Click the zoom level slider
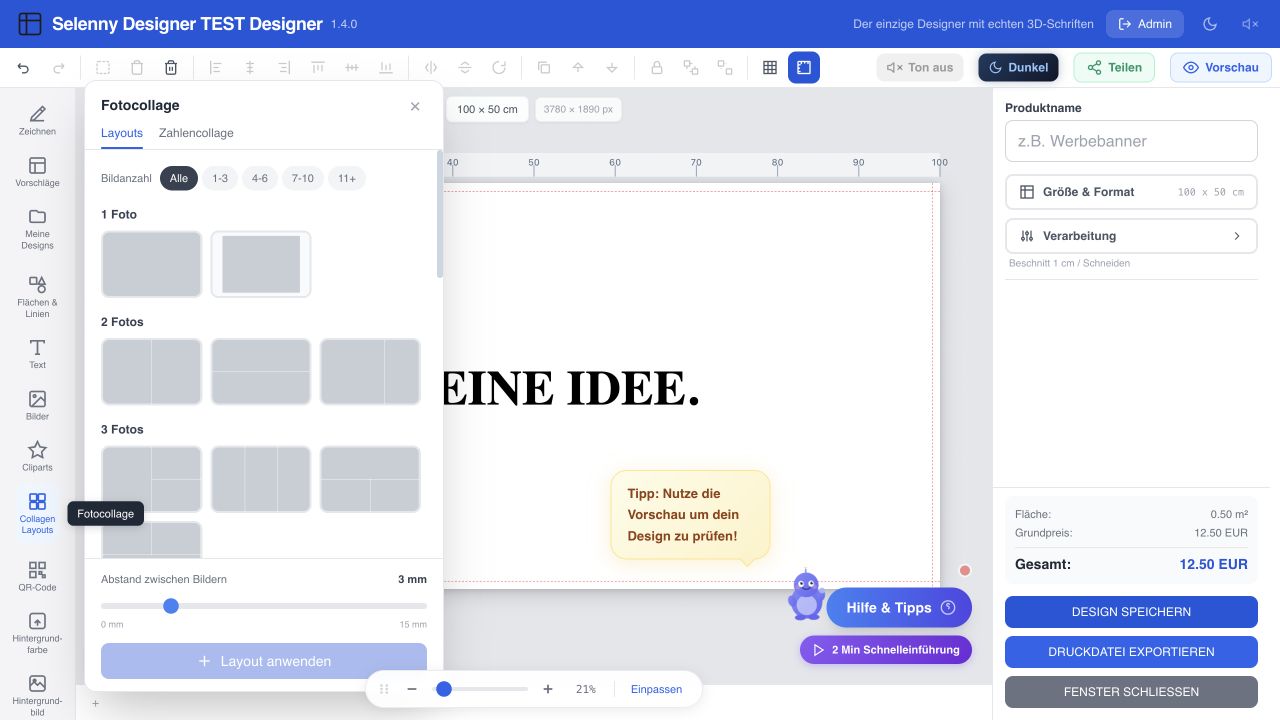The width and height of the screenshot is (1280, 720). pos(480,689)
